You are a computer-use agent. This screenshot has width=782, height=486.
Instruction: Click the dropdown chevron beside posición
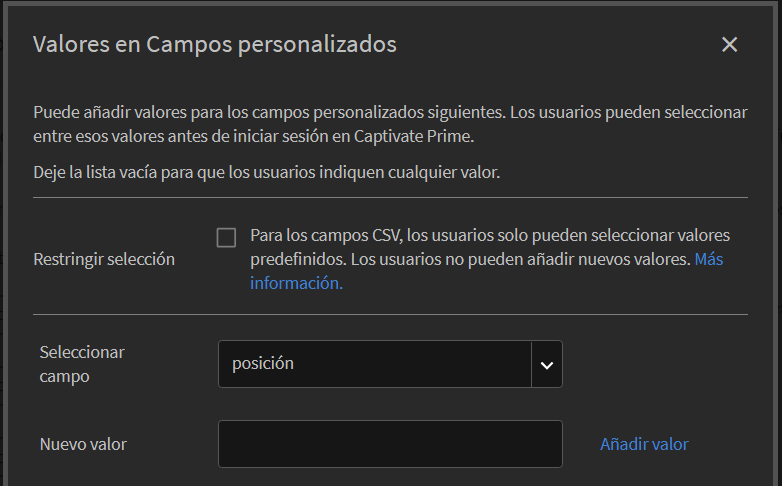547,364
